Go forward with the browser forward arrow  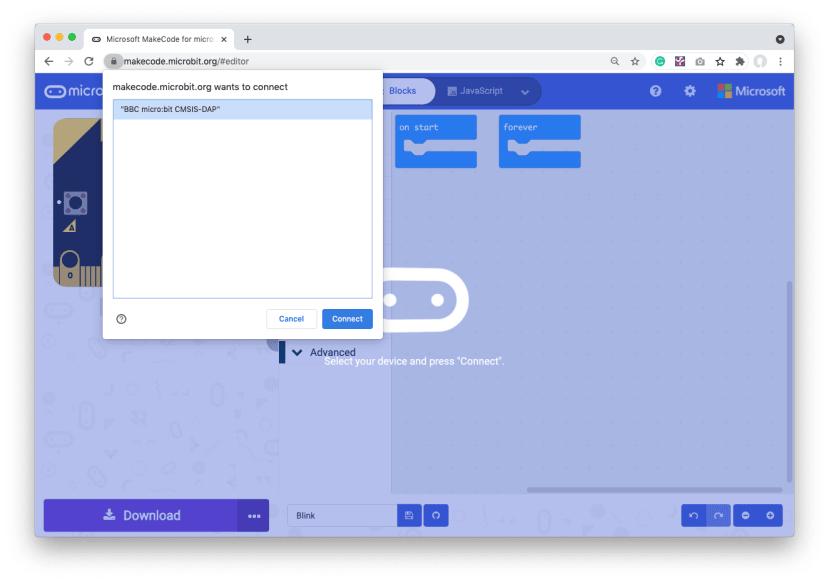tap(69, 61)
